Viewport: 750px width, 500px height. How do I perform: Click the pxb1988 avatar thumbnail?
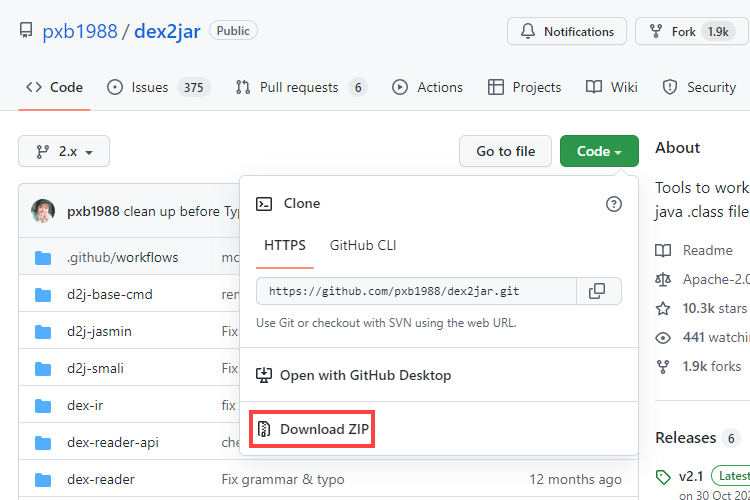[43, 211]
